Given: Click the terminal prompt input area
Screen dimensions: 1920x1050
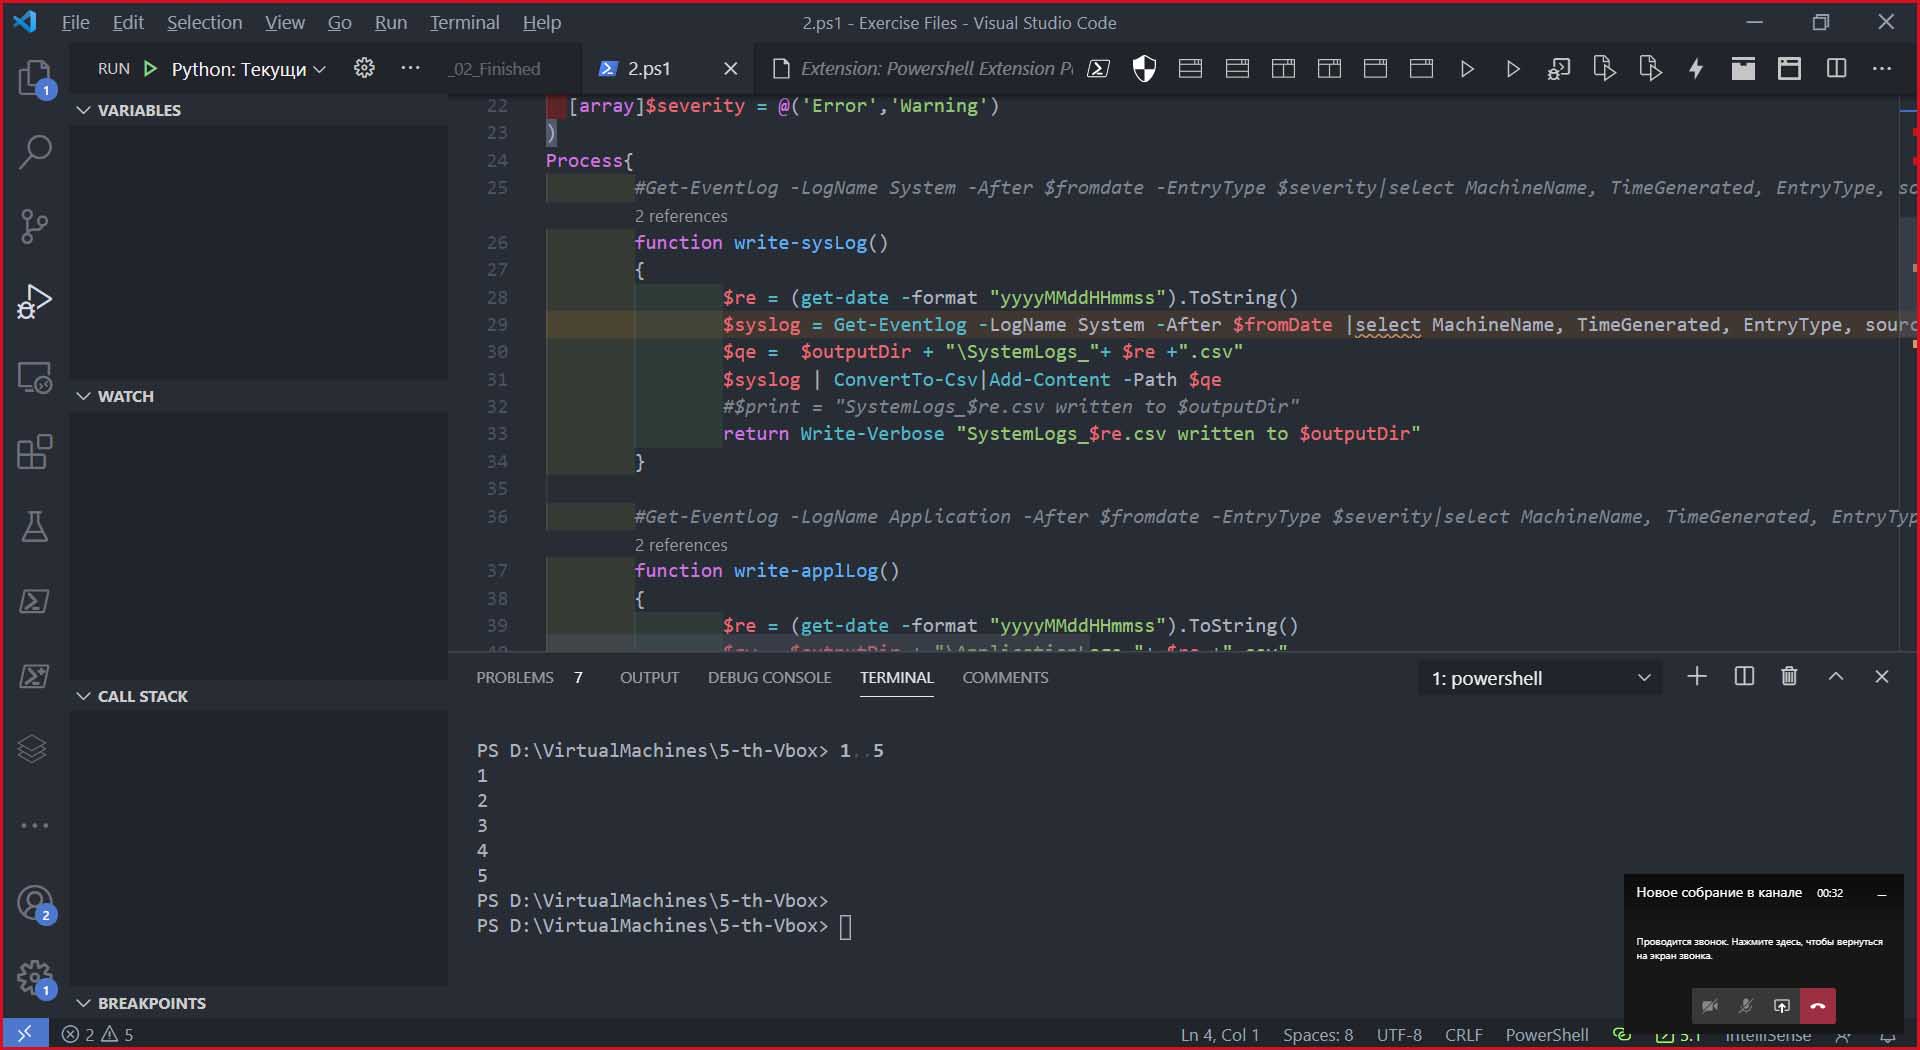Looking at the screenshot, I should click(x=846, y=927).
